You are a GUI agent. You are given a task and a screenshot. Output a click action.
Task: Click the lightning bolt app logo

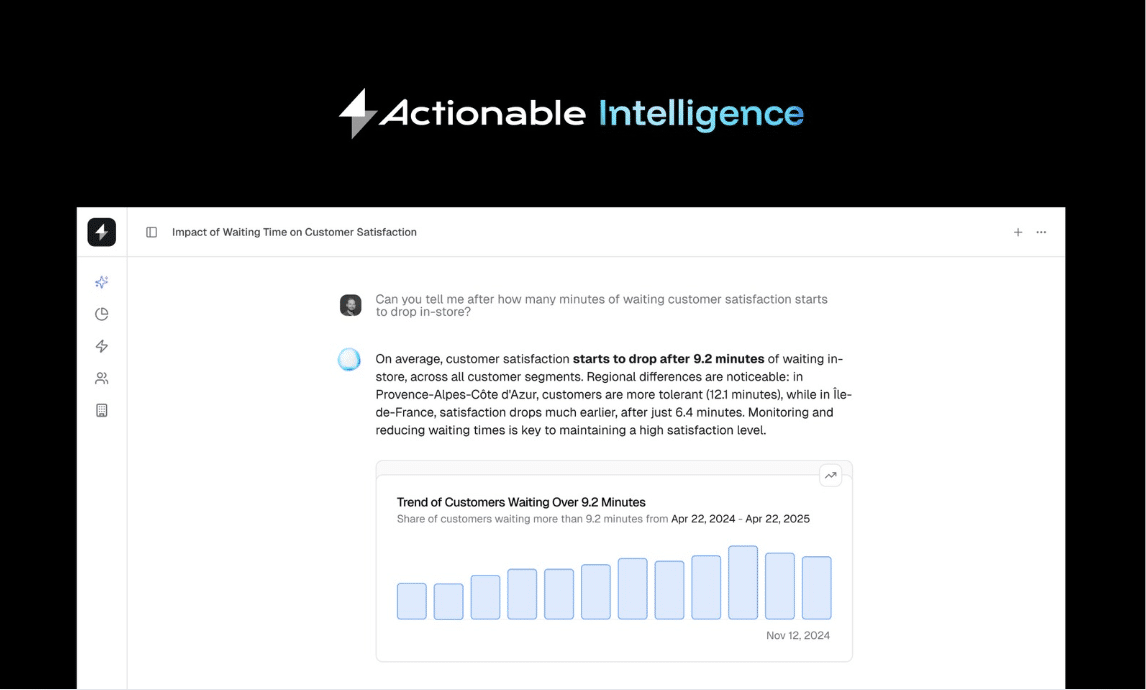[x=102, y=232]
